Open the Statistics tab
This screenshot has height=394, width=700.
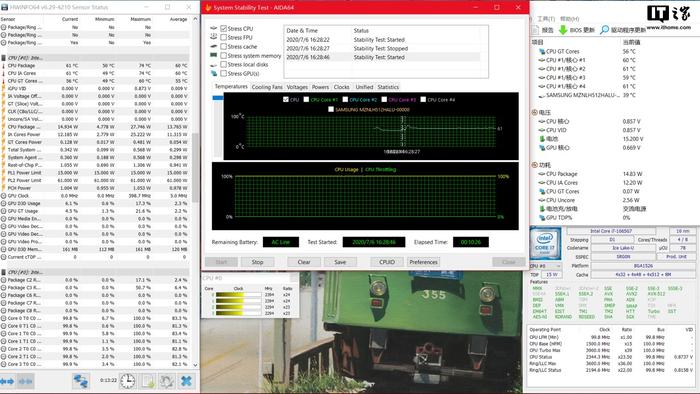point(388,87)
